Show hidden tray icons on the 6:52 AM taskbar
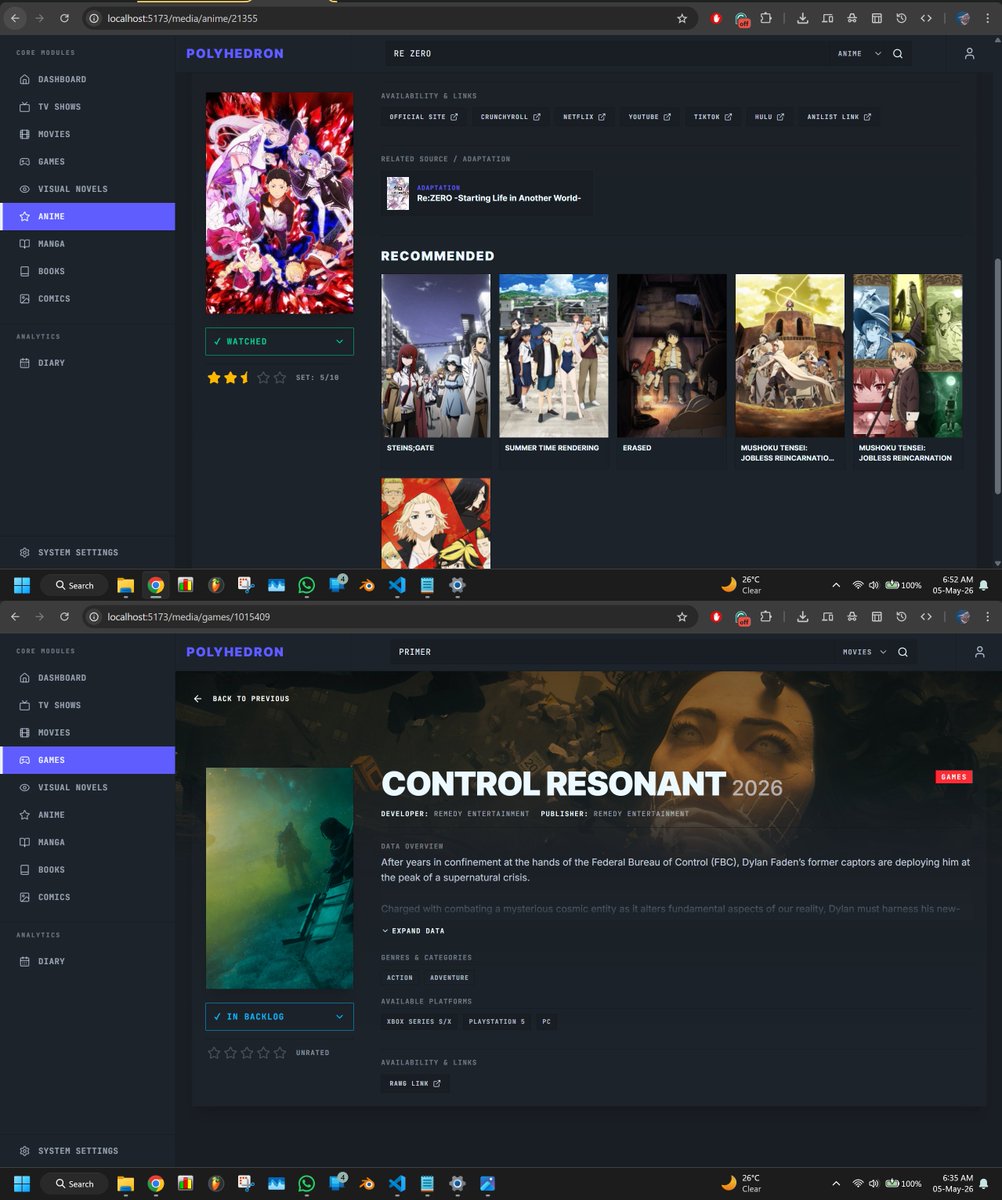 pos(836,585)
